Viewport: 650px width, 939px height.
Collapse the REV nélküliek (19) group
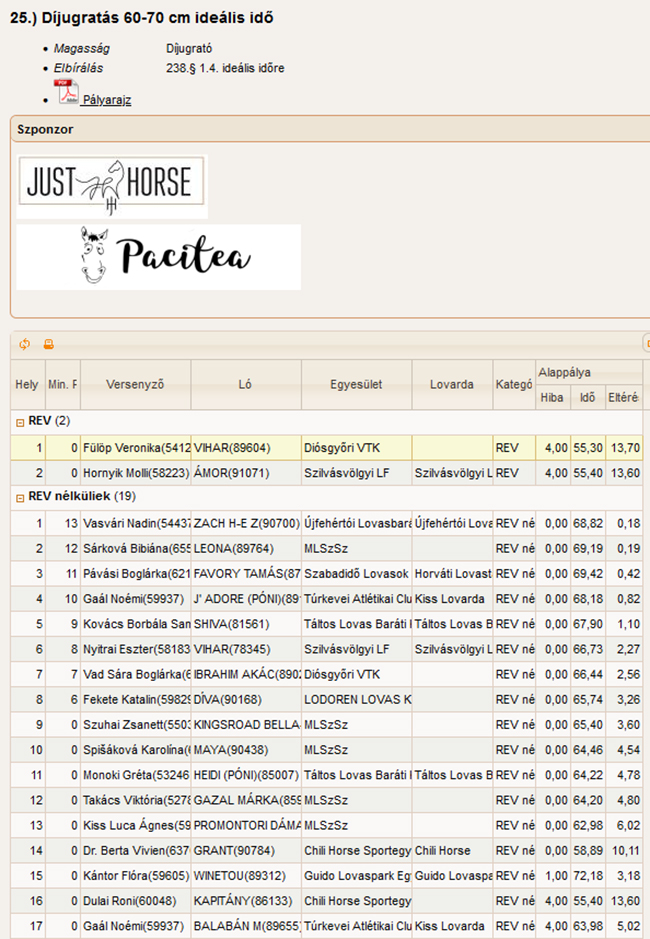[20, 497]
